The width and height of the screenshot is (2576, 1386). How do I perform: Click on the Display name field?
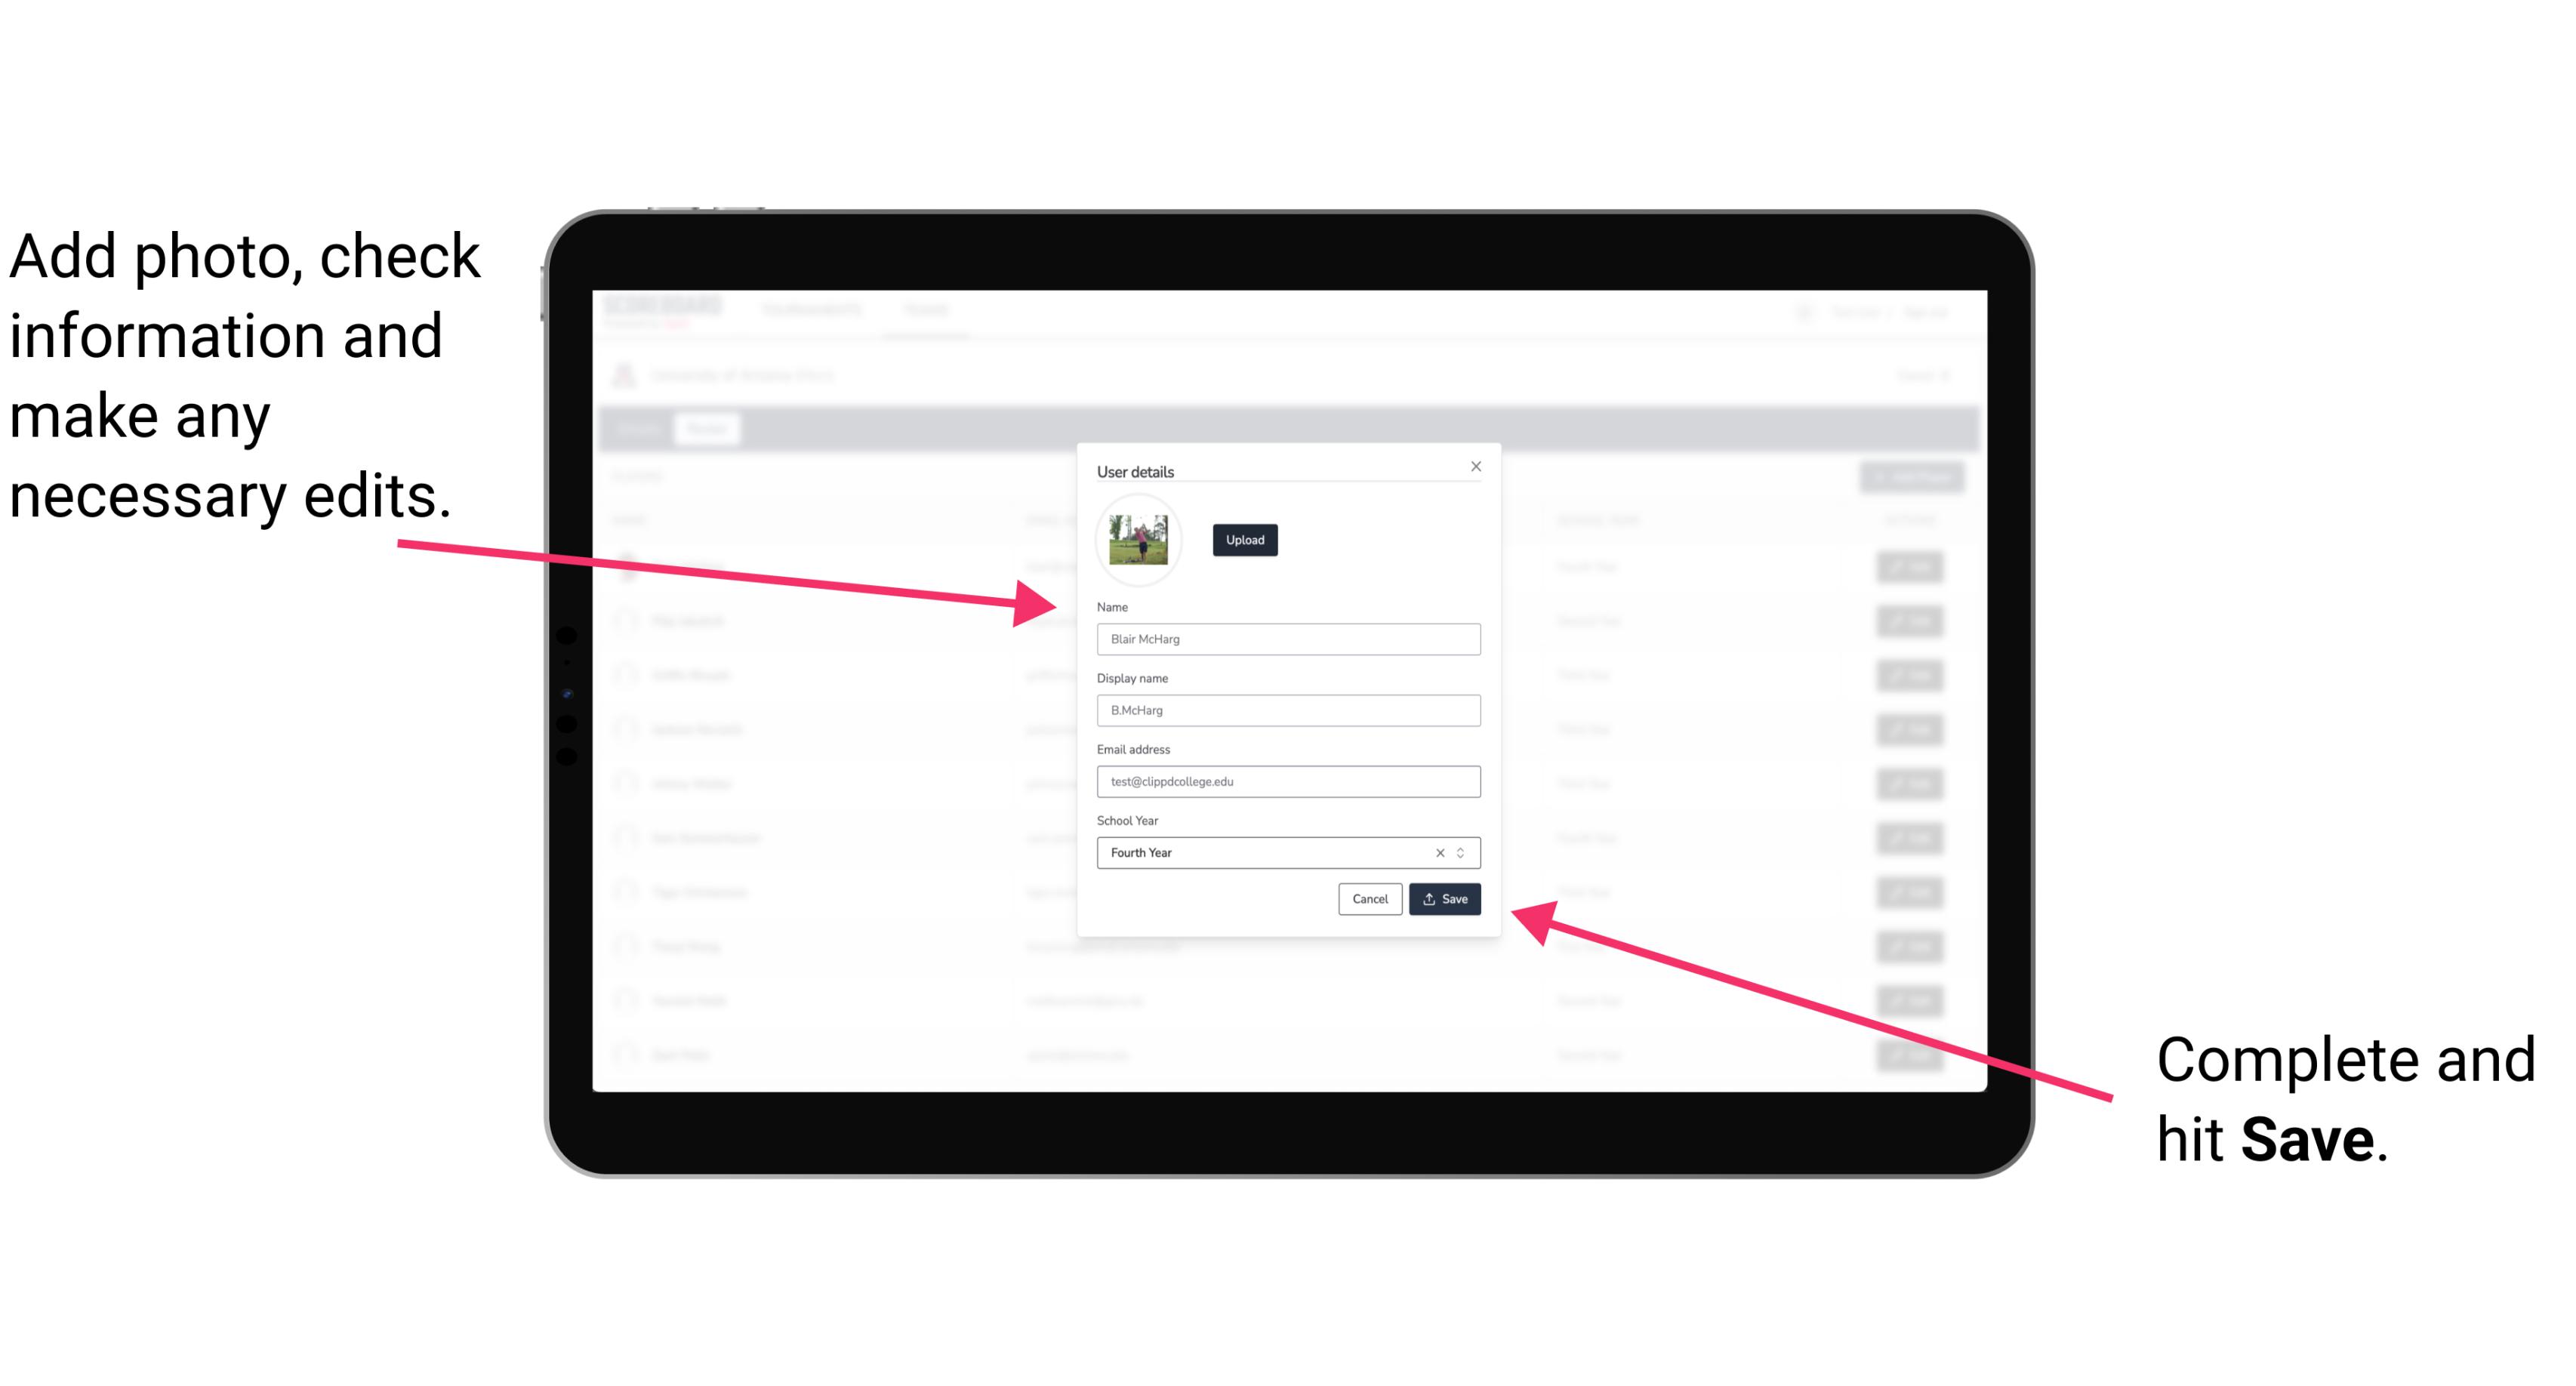coord(1287,710)
